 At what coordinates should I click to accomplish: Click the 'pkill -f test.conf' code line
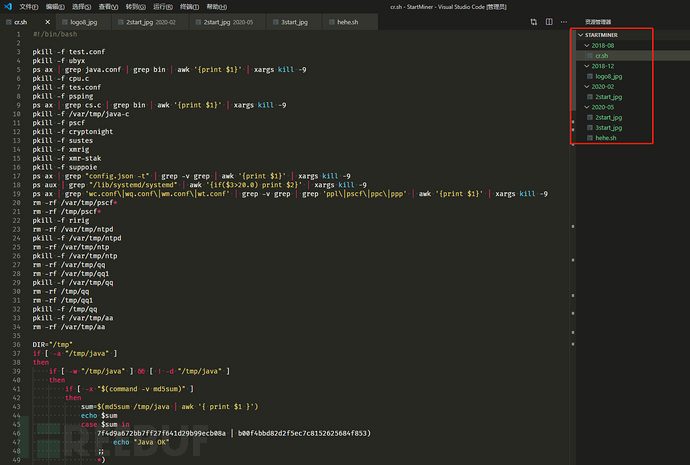(69, 52)
